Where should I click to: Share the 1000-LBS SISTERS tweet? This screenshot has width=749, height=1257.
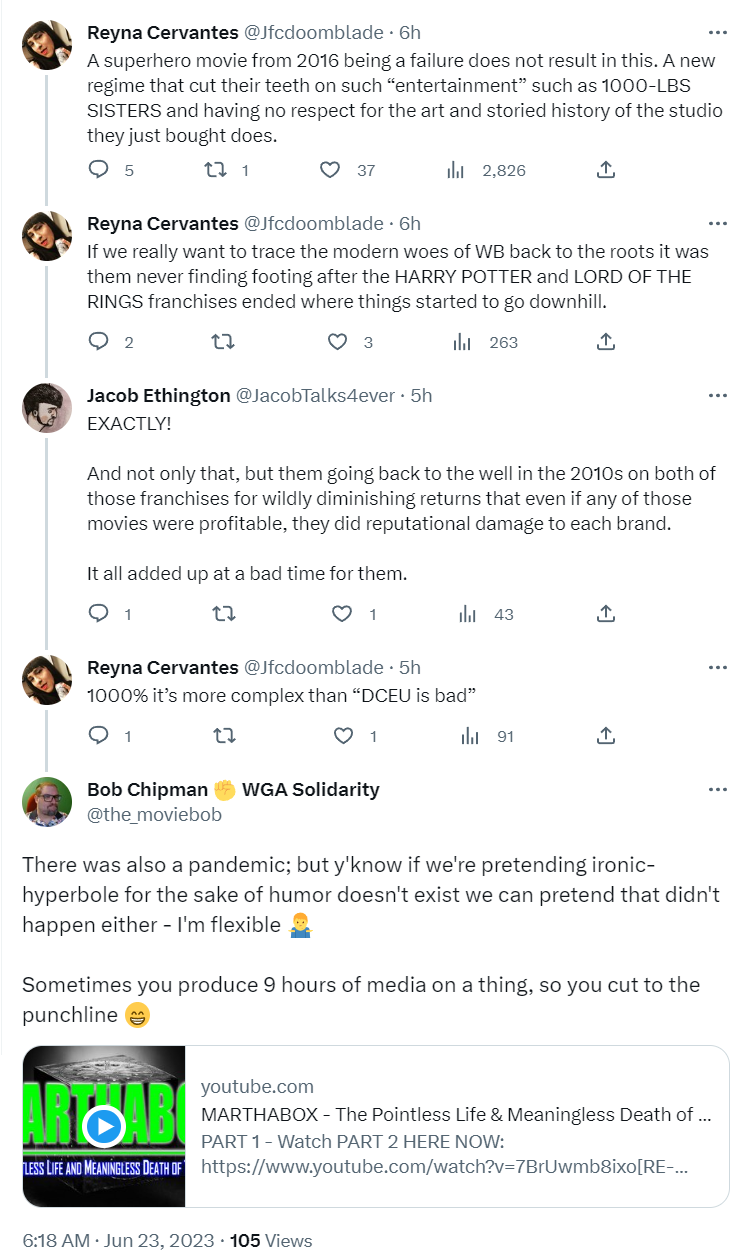(x=605, y=170)
